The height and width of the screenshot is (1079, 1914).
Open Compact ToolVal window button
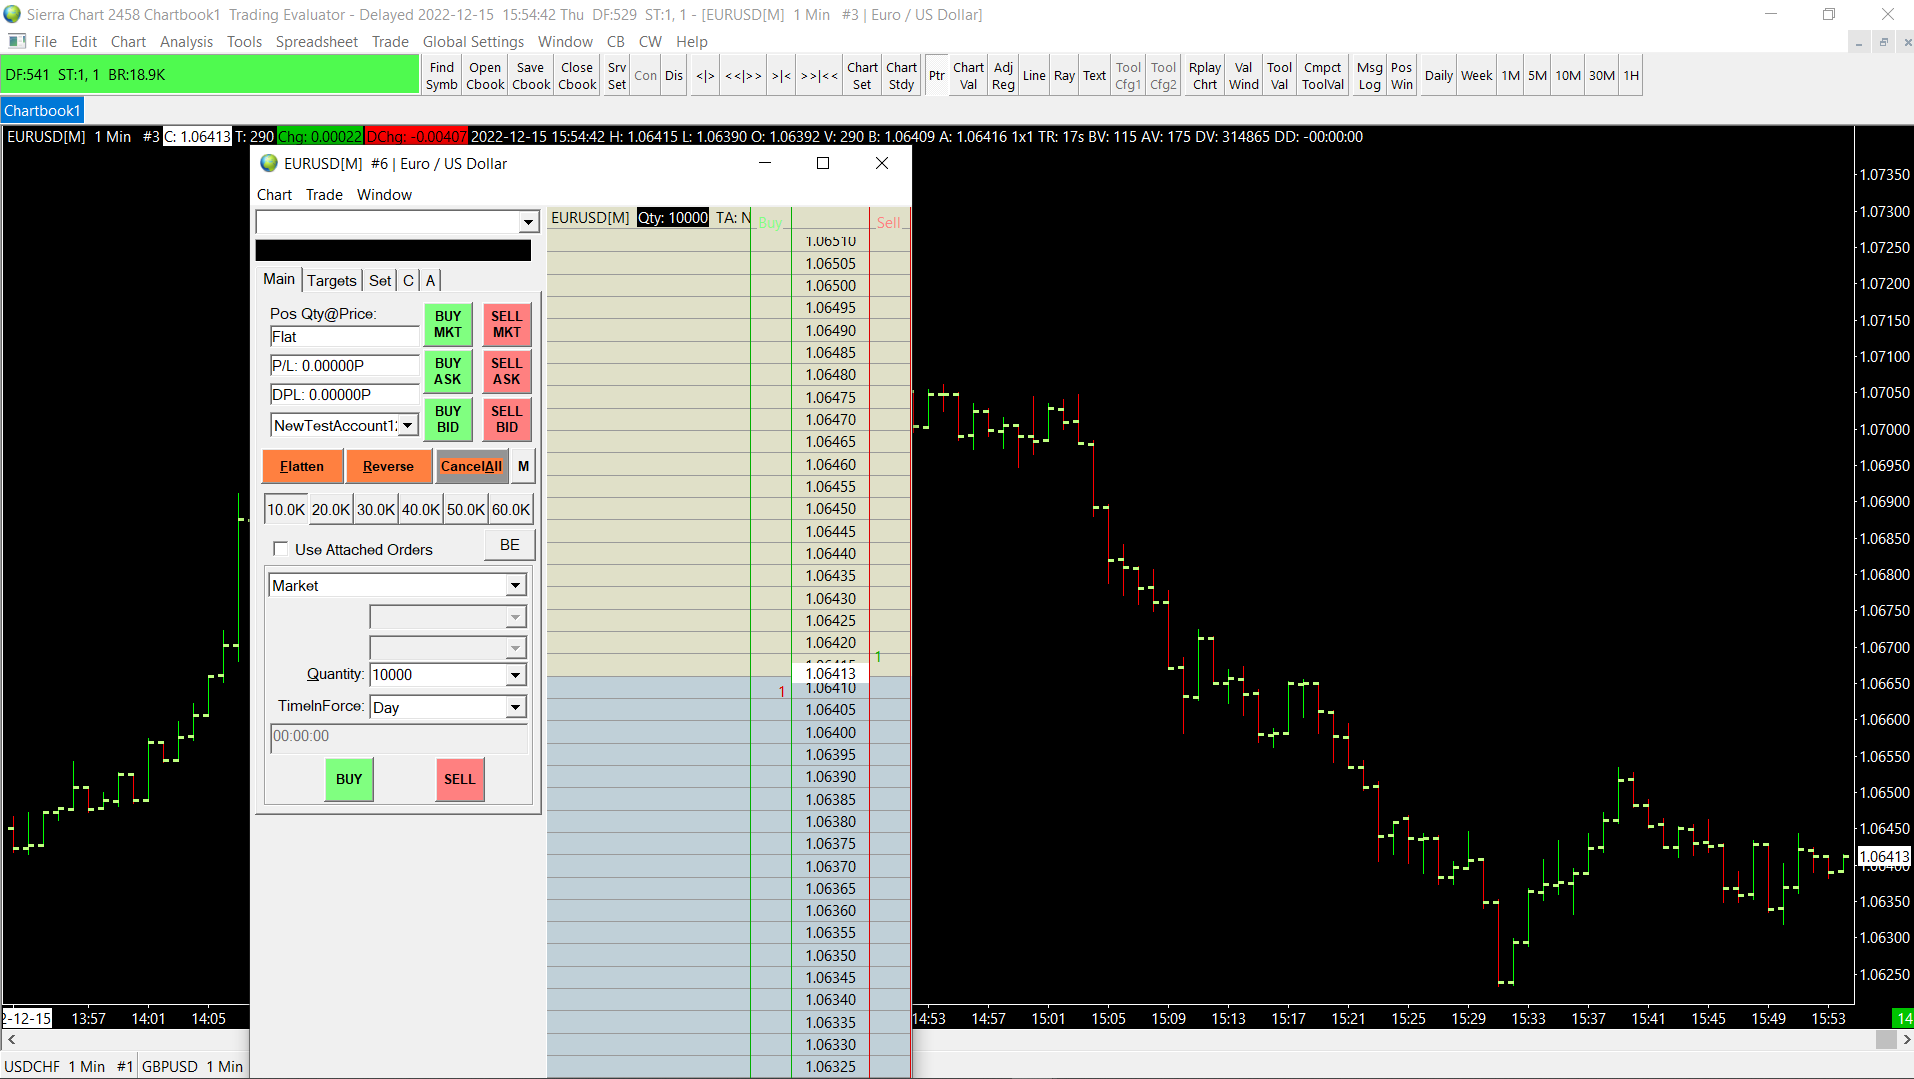tap(1323, 76)
